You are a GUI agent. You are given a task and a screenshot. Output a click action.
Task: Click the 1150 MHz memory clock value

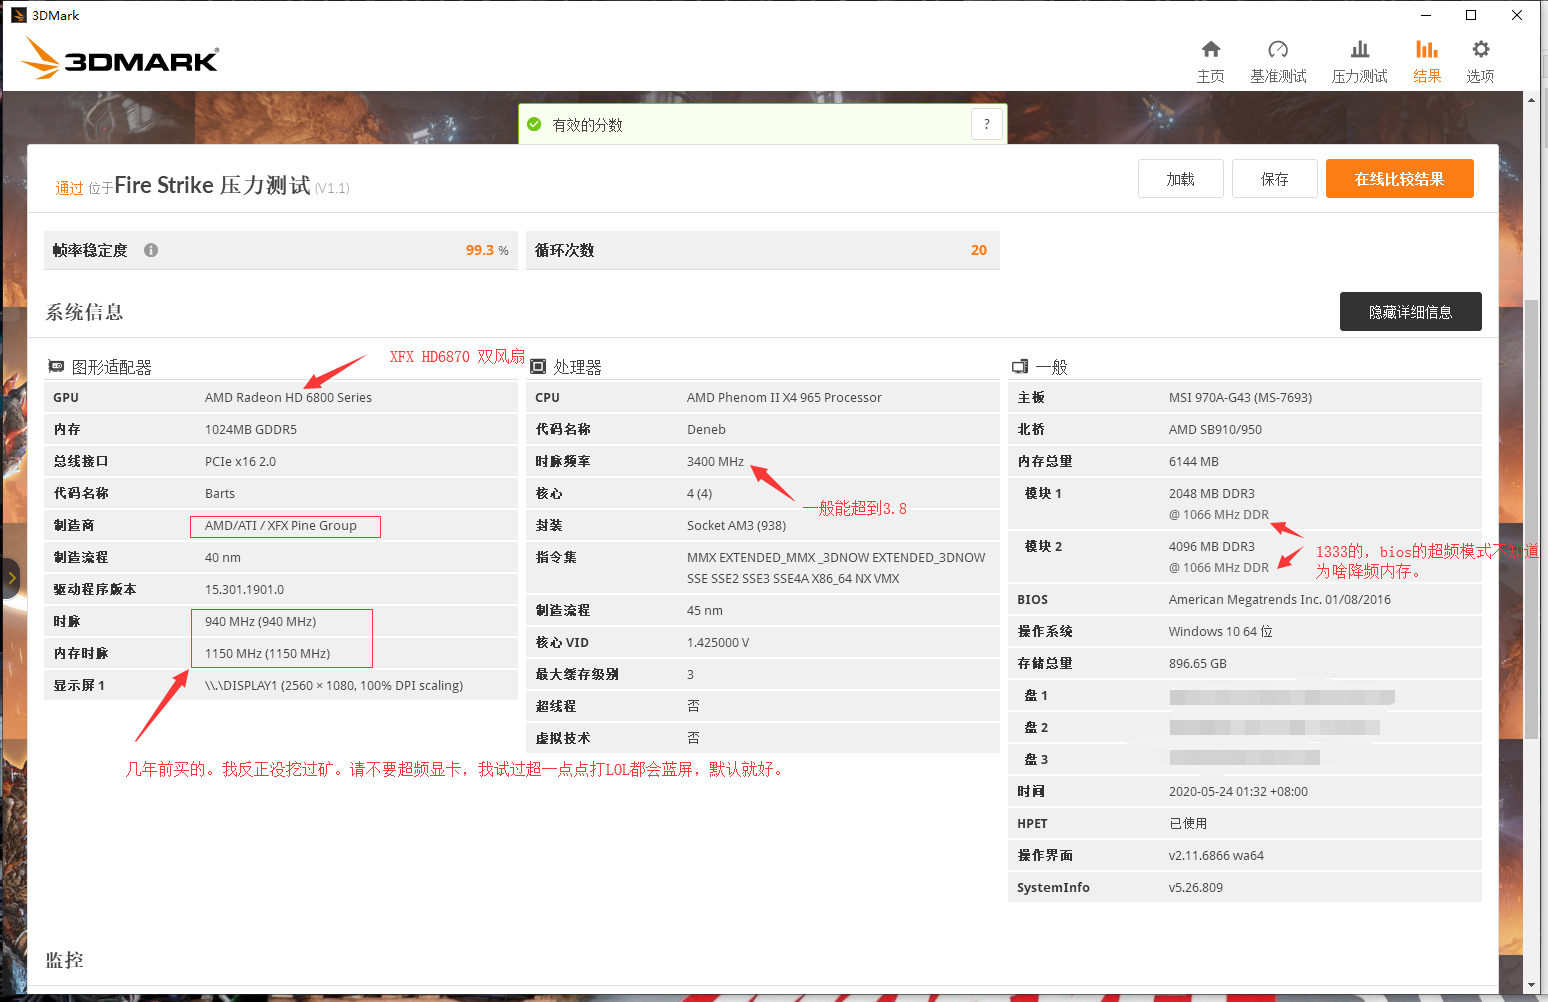(267, 653)
